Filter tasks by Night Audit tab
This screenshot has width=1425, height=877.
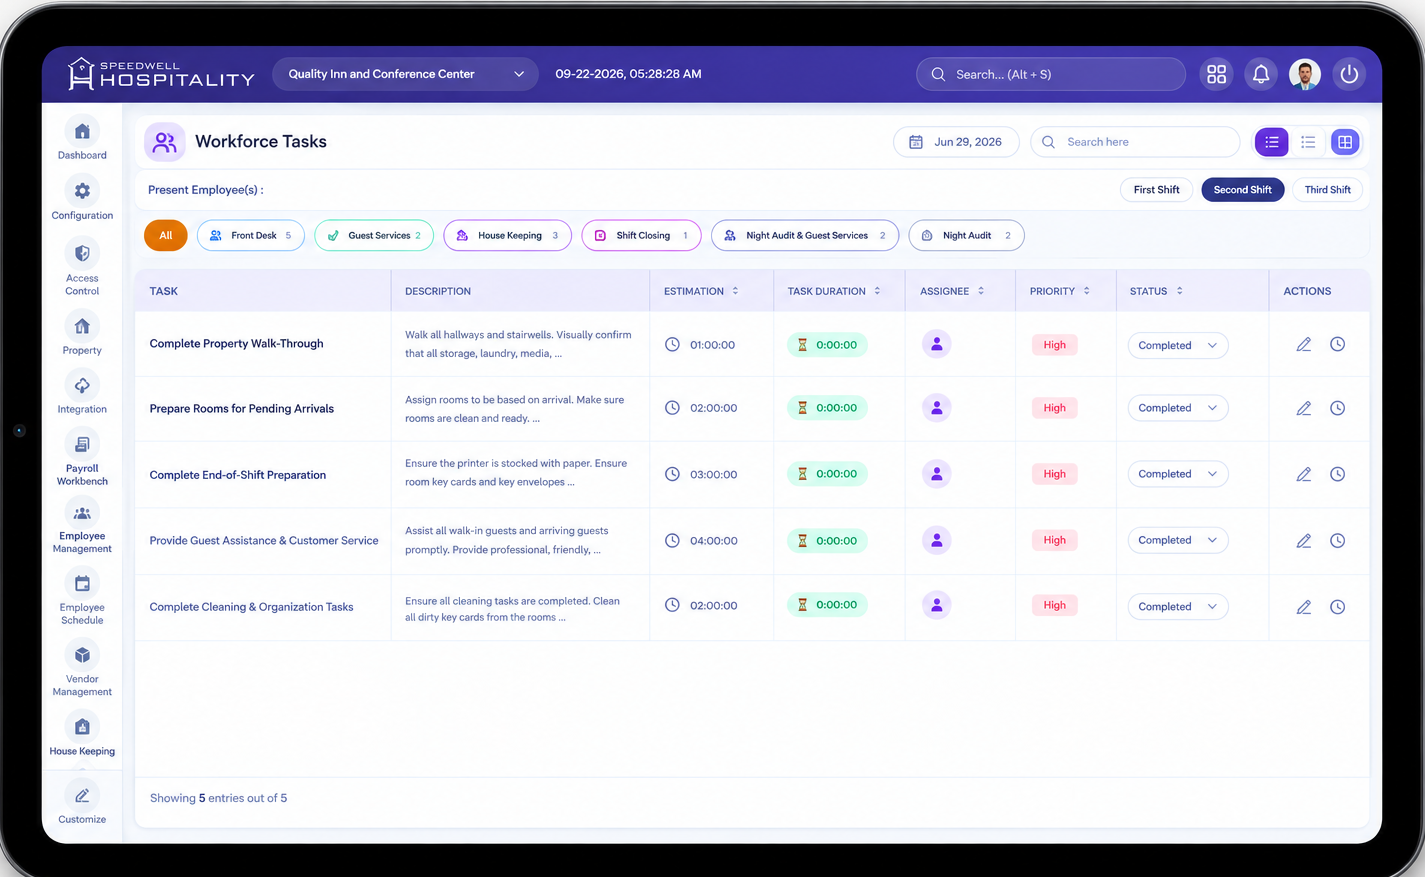tap(966, 236)
